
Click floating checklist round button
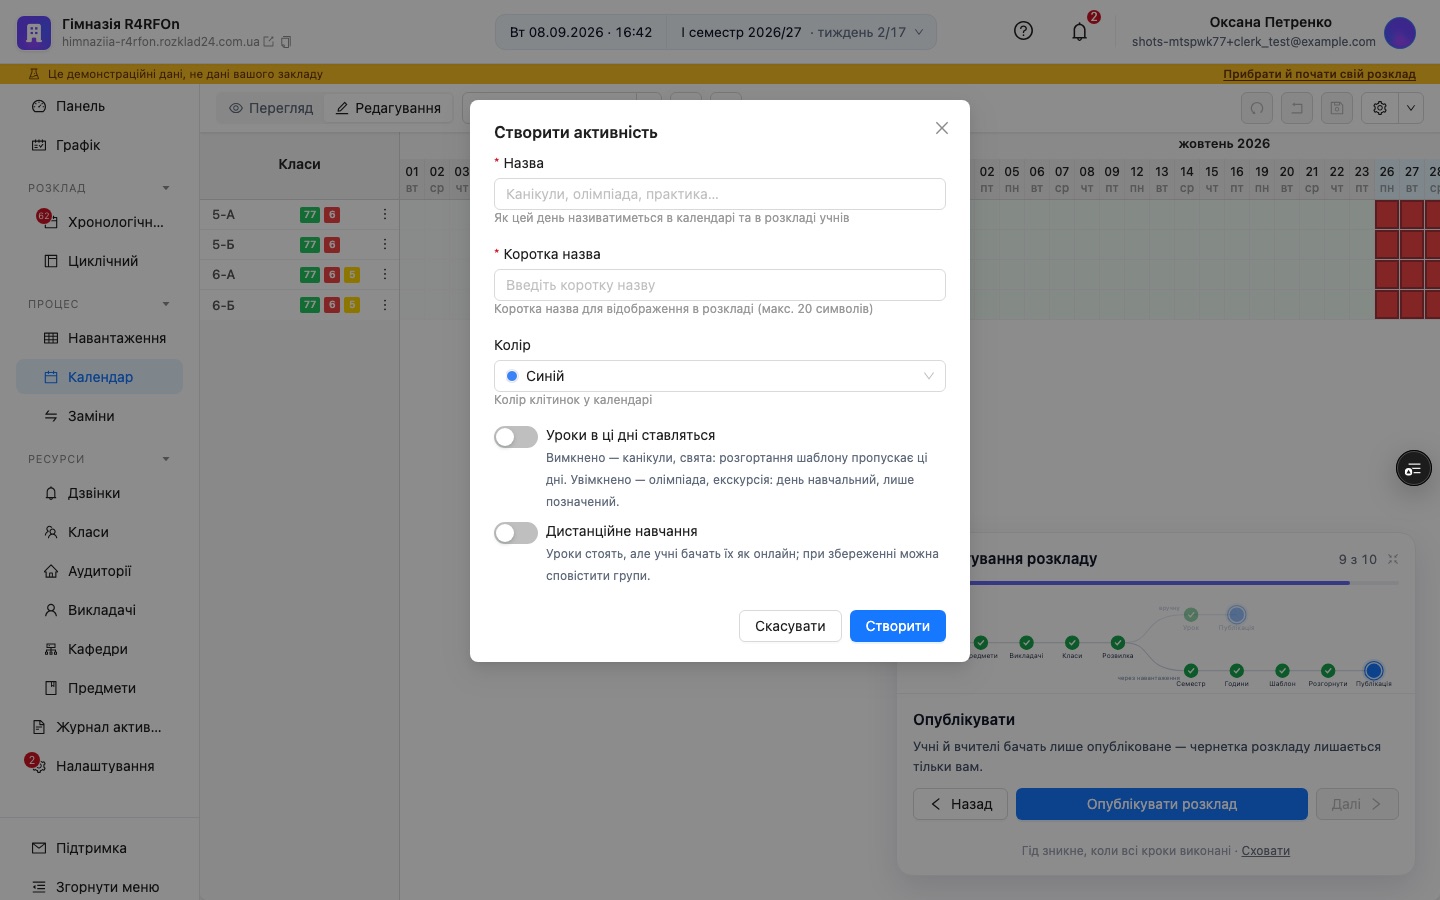tap(1414, 468)
